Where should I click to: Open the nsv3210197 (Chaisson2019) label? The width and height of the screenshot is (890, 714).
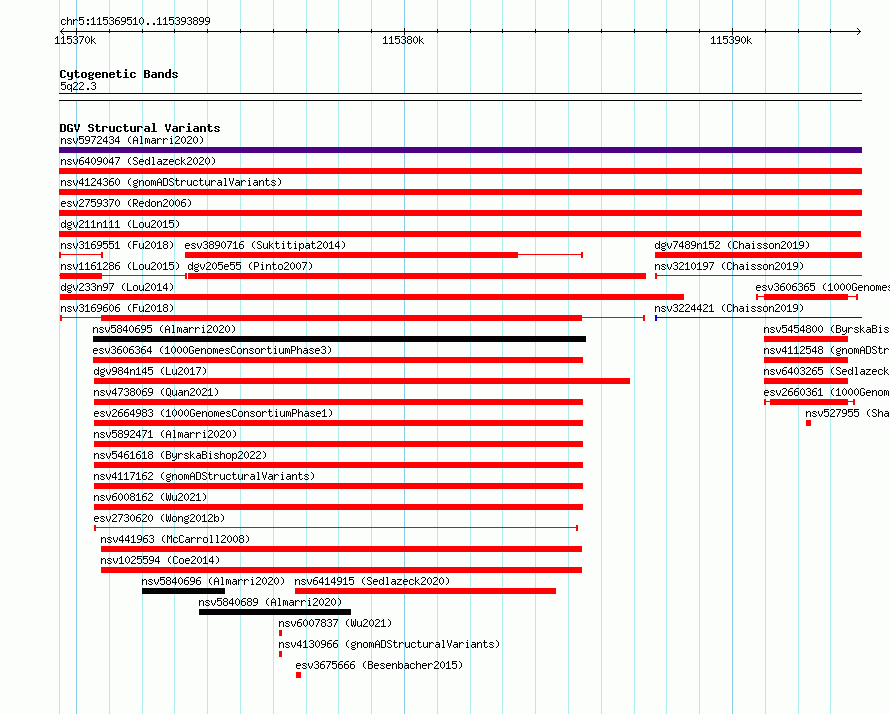[729, 266]
